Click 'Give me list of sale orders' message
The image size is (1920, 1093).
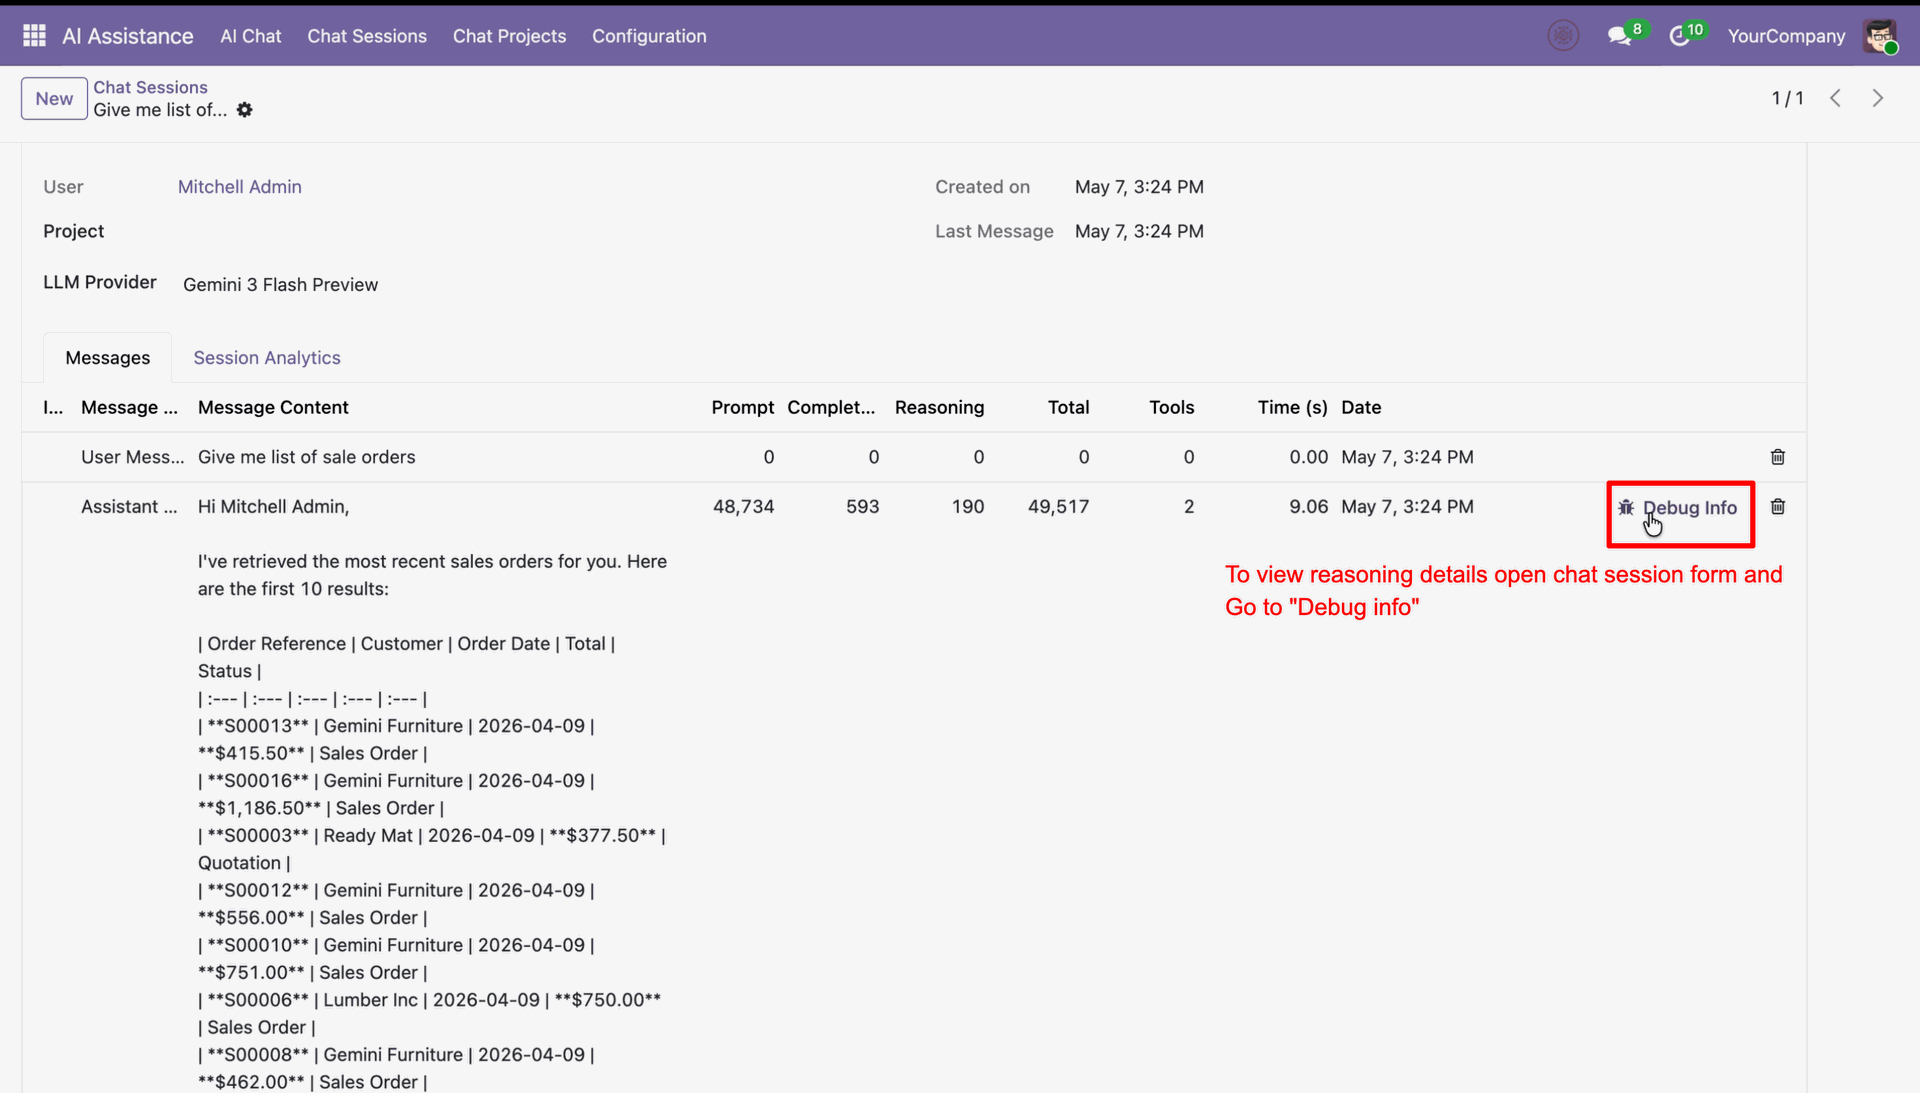[x=306, y=457]
